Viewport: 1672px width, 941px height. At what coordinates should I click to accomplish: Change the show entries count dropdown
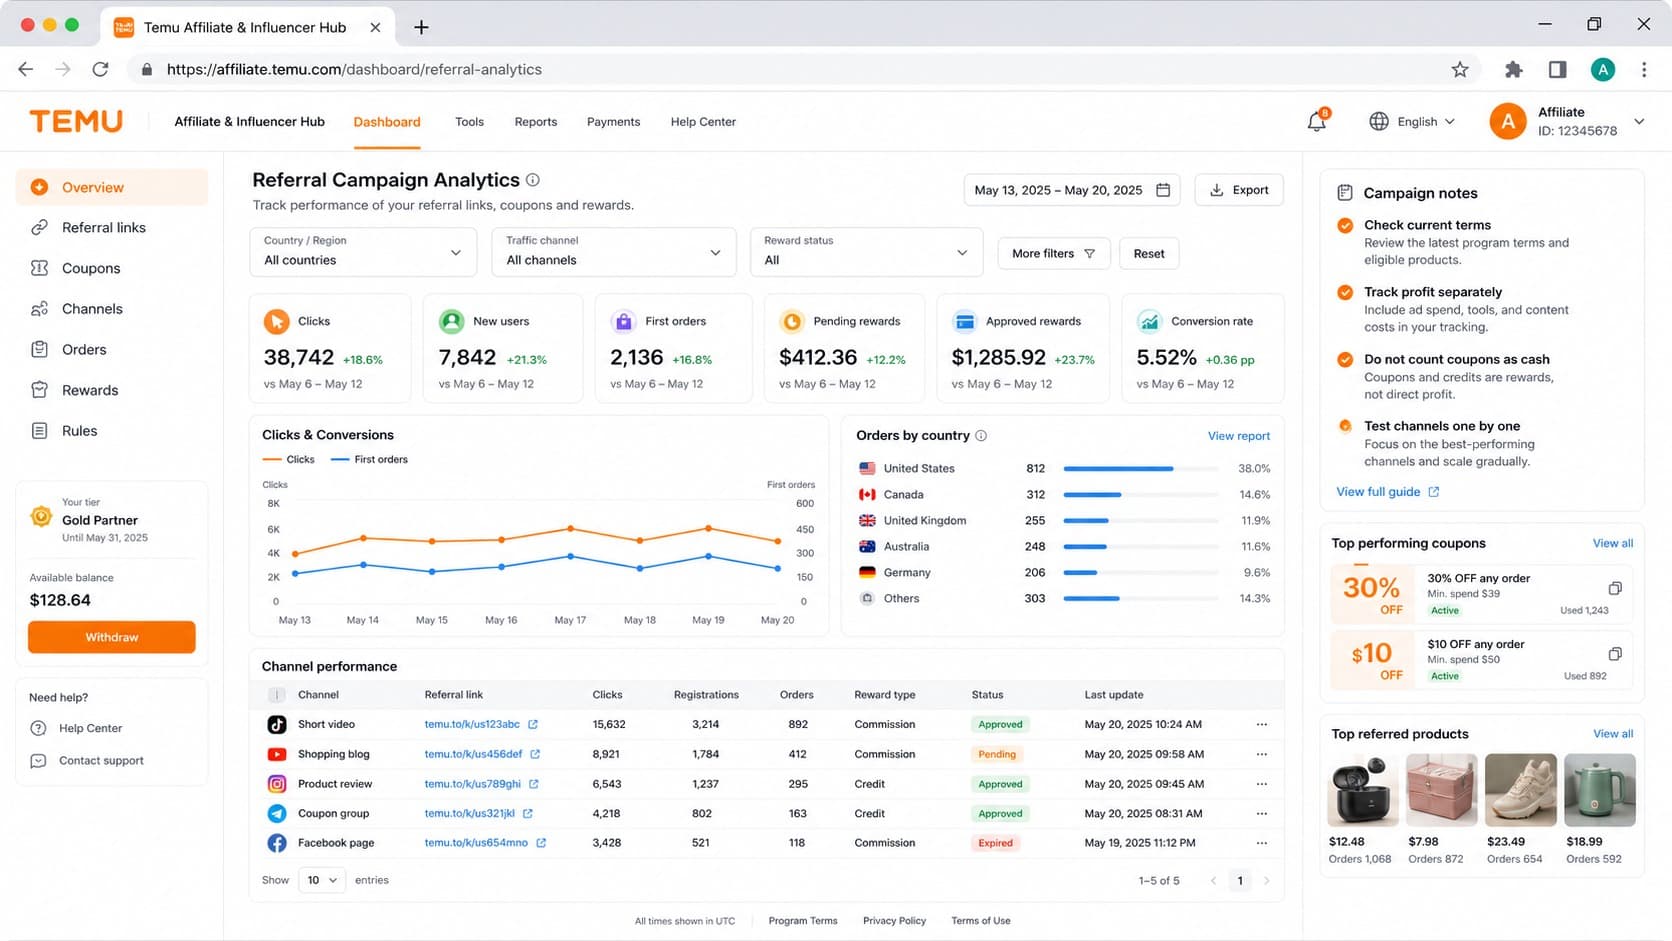point(321,880)
